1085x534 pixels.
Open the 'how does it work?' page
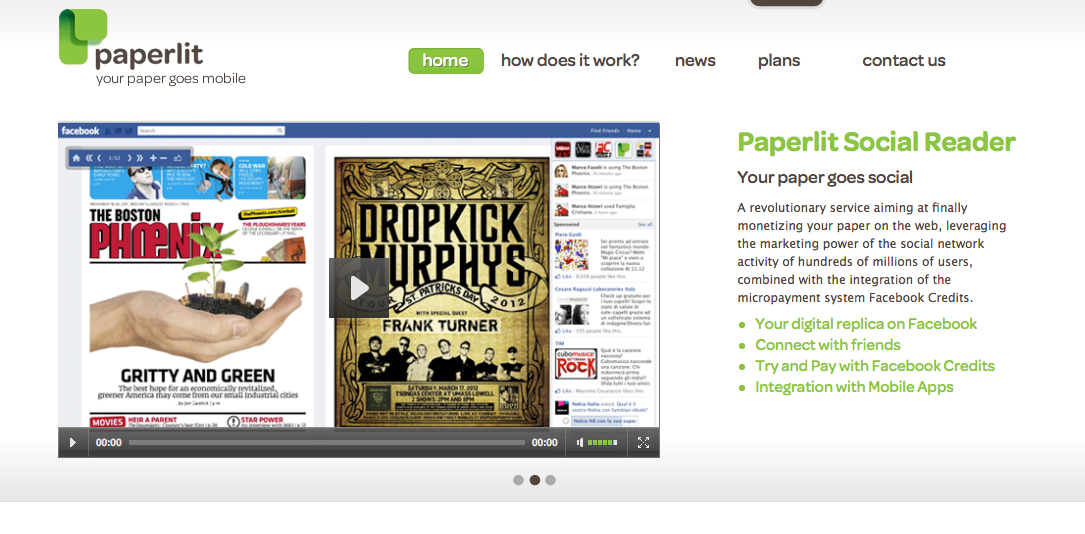click(570, 61)
